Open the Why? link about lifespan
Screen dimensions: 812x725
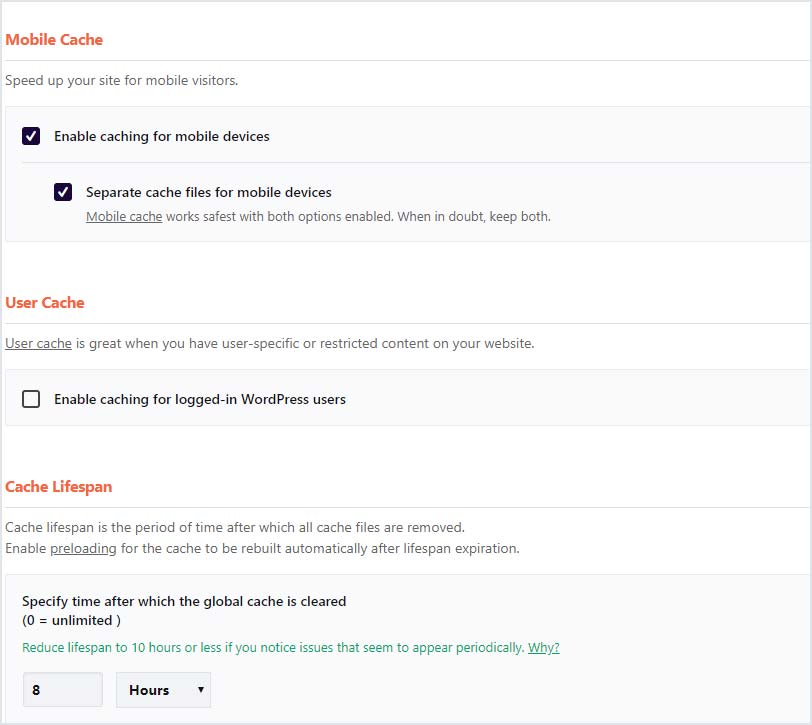coord(543,647)
